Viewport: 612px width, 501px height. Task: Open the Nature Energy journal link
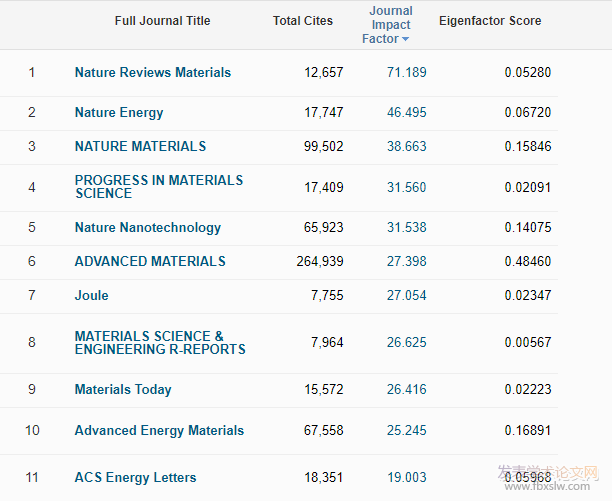pyautogui.click(x=119, y=113)
